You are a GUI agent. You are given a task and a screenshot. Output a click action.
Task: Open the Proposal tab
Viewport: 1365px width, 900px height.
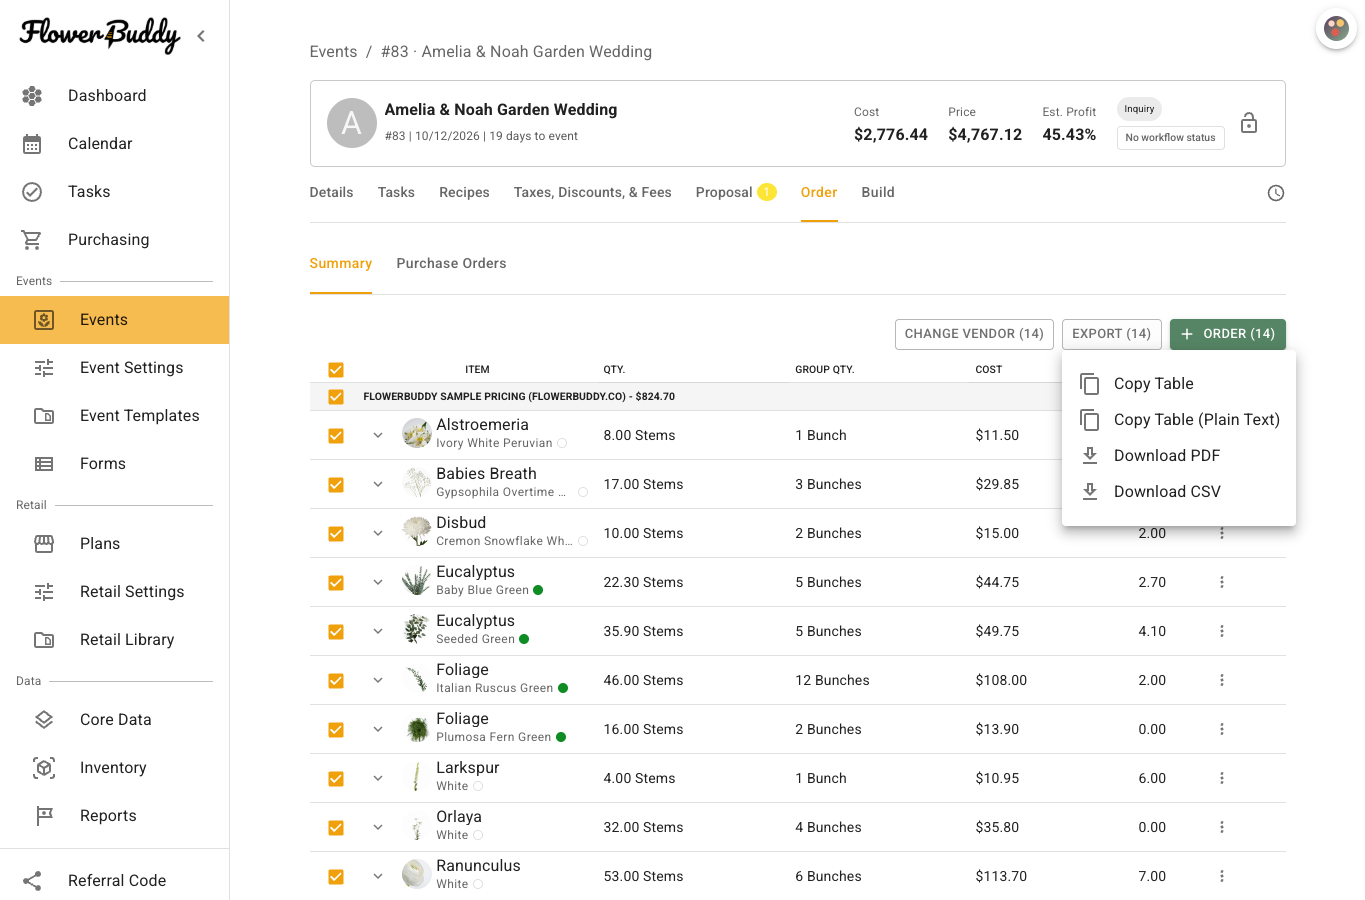click(x=735, y=192)
